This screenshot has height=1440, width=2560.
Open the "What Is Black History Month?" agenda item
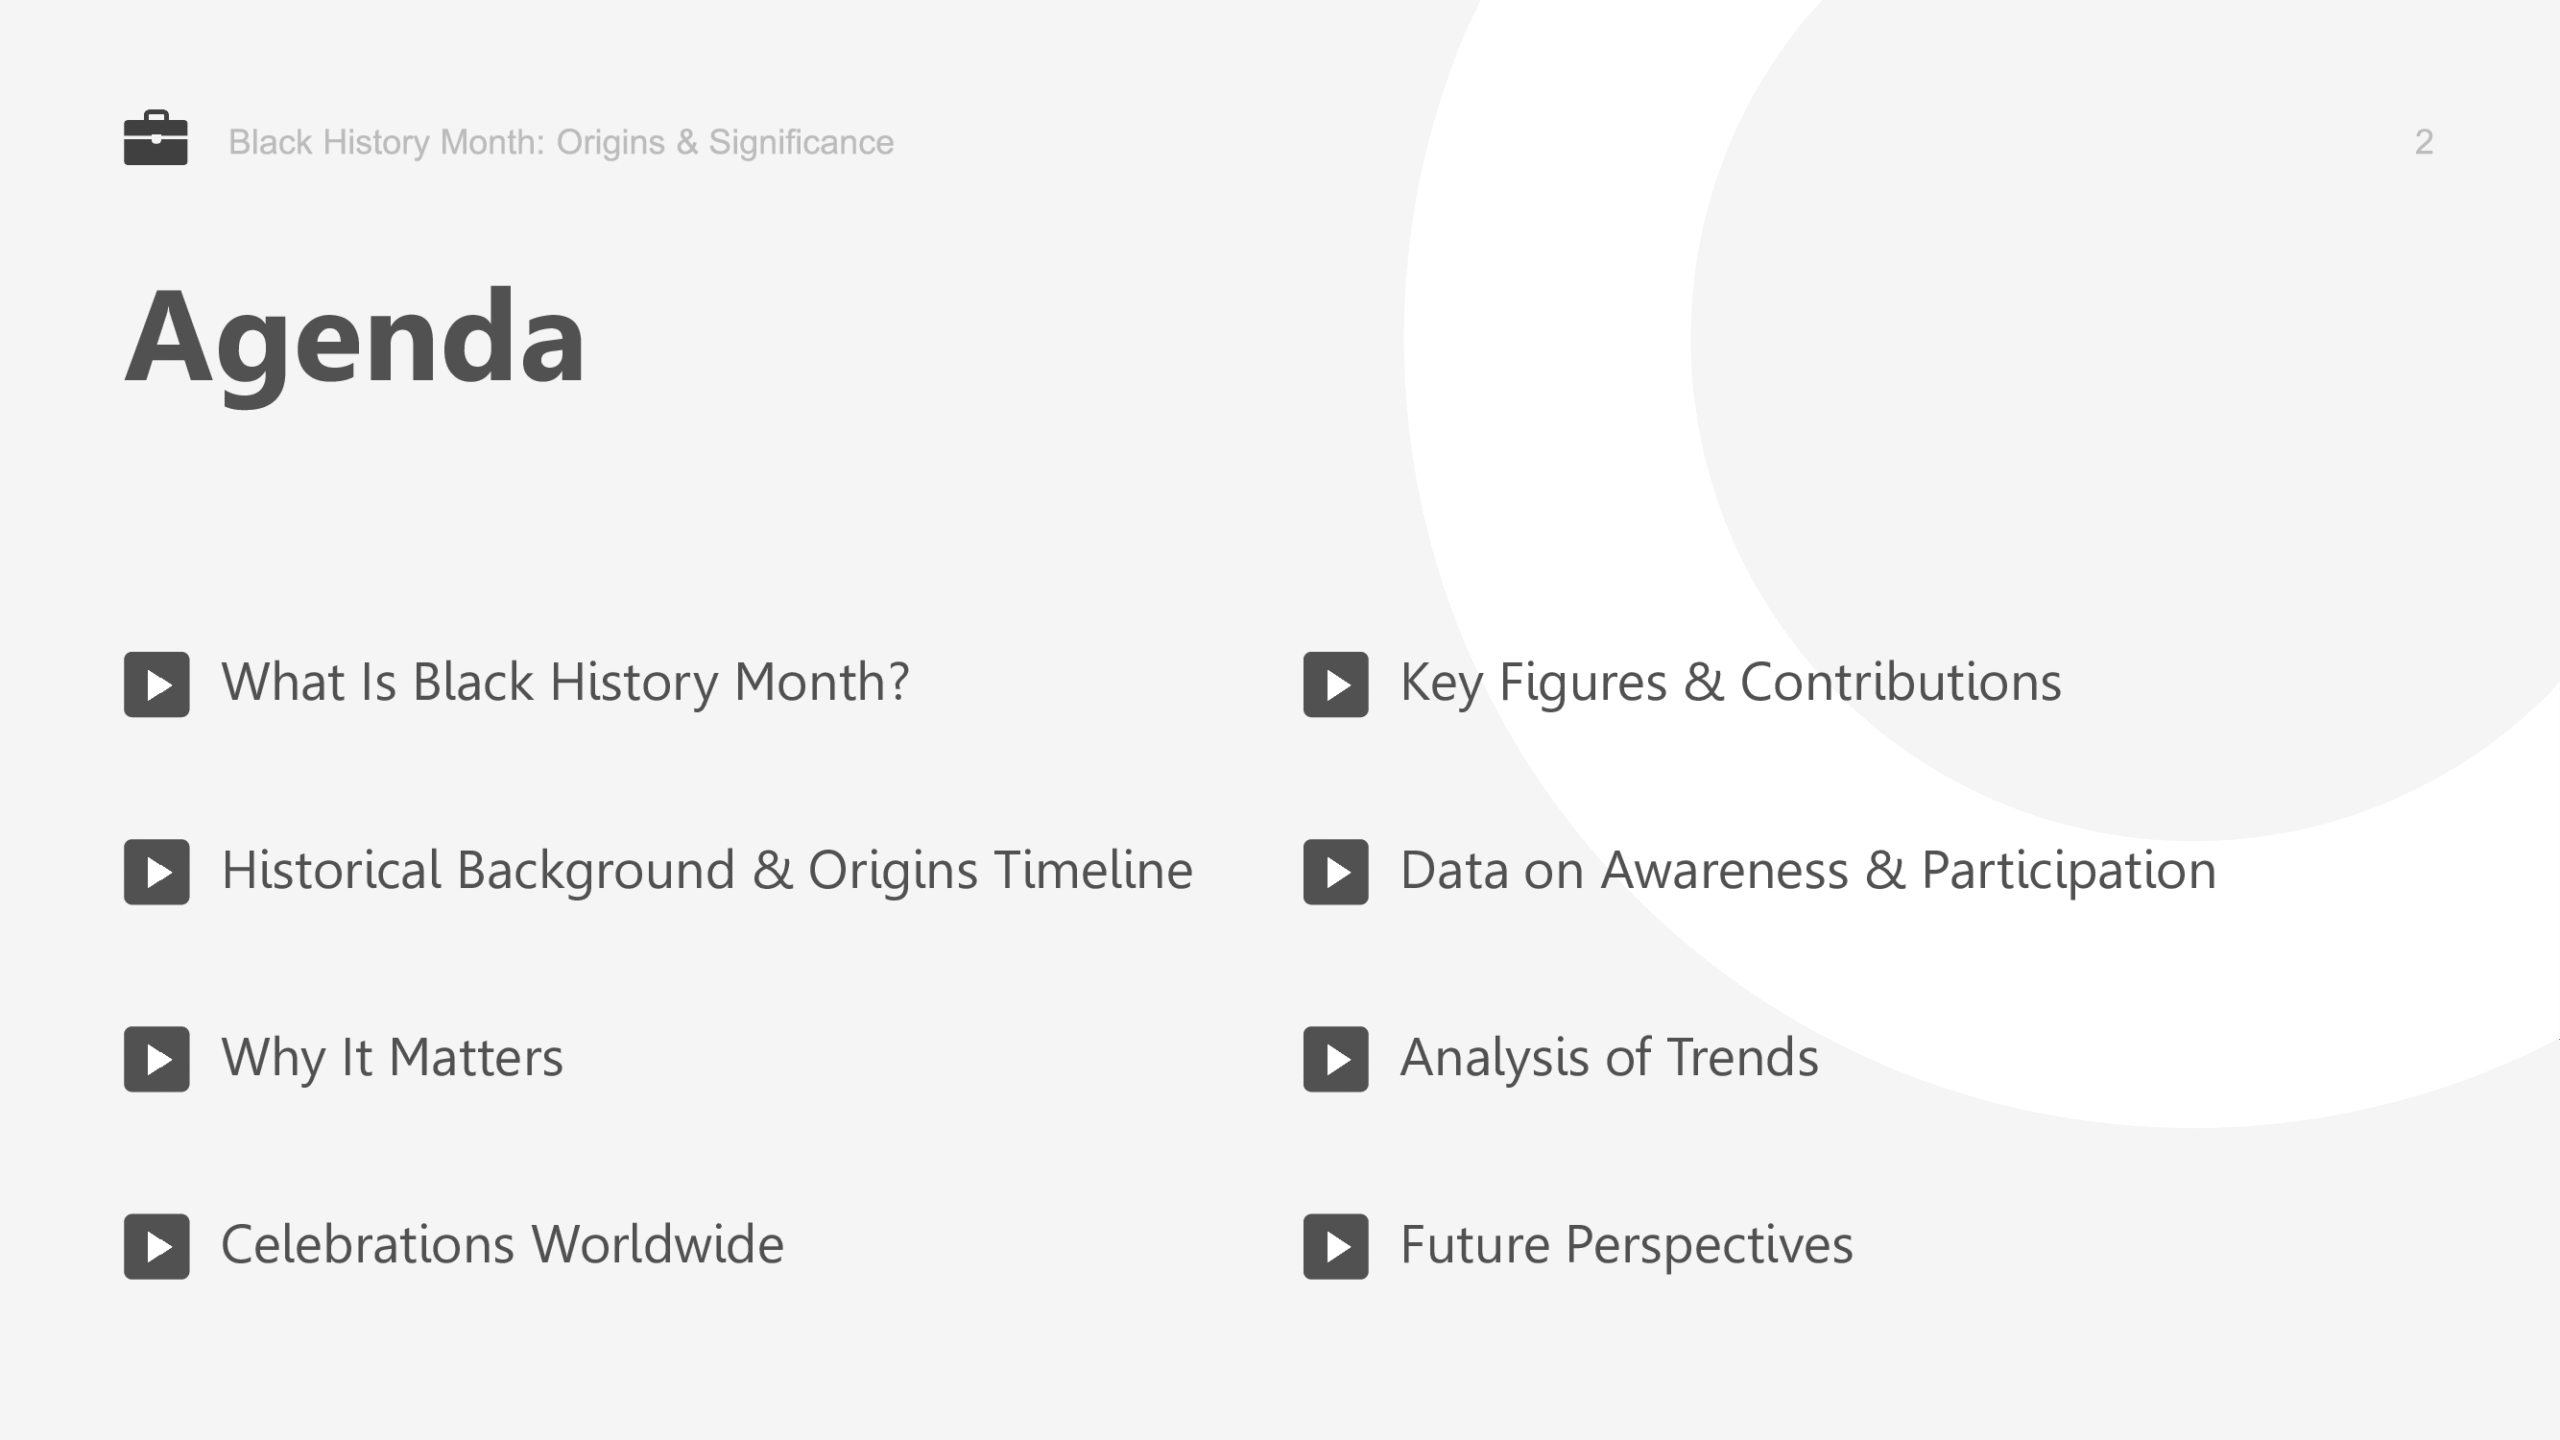pos(565,683)
